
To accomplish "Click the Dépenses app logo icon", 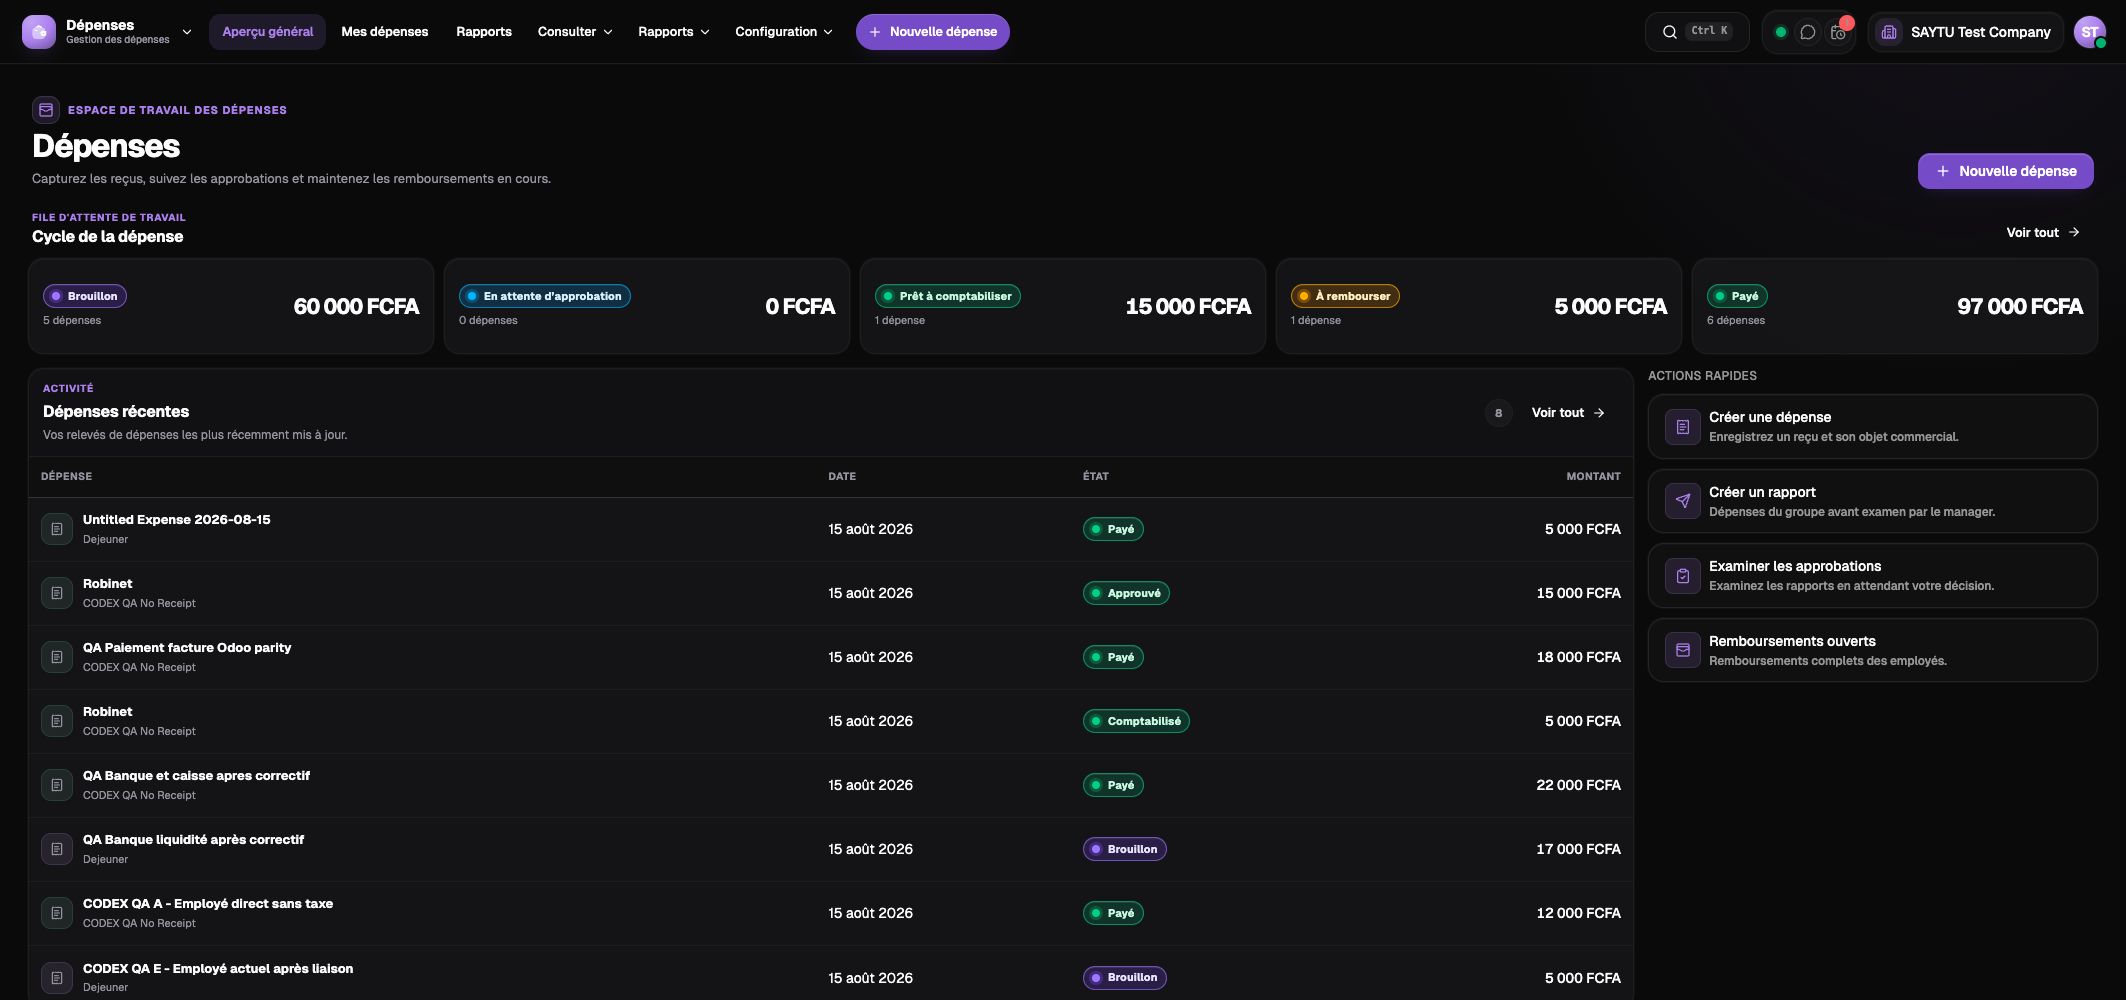I will click(x=39, y=32).
